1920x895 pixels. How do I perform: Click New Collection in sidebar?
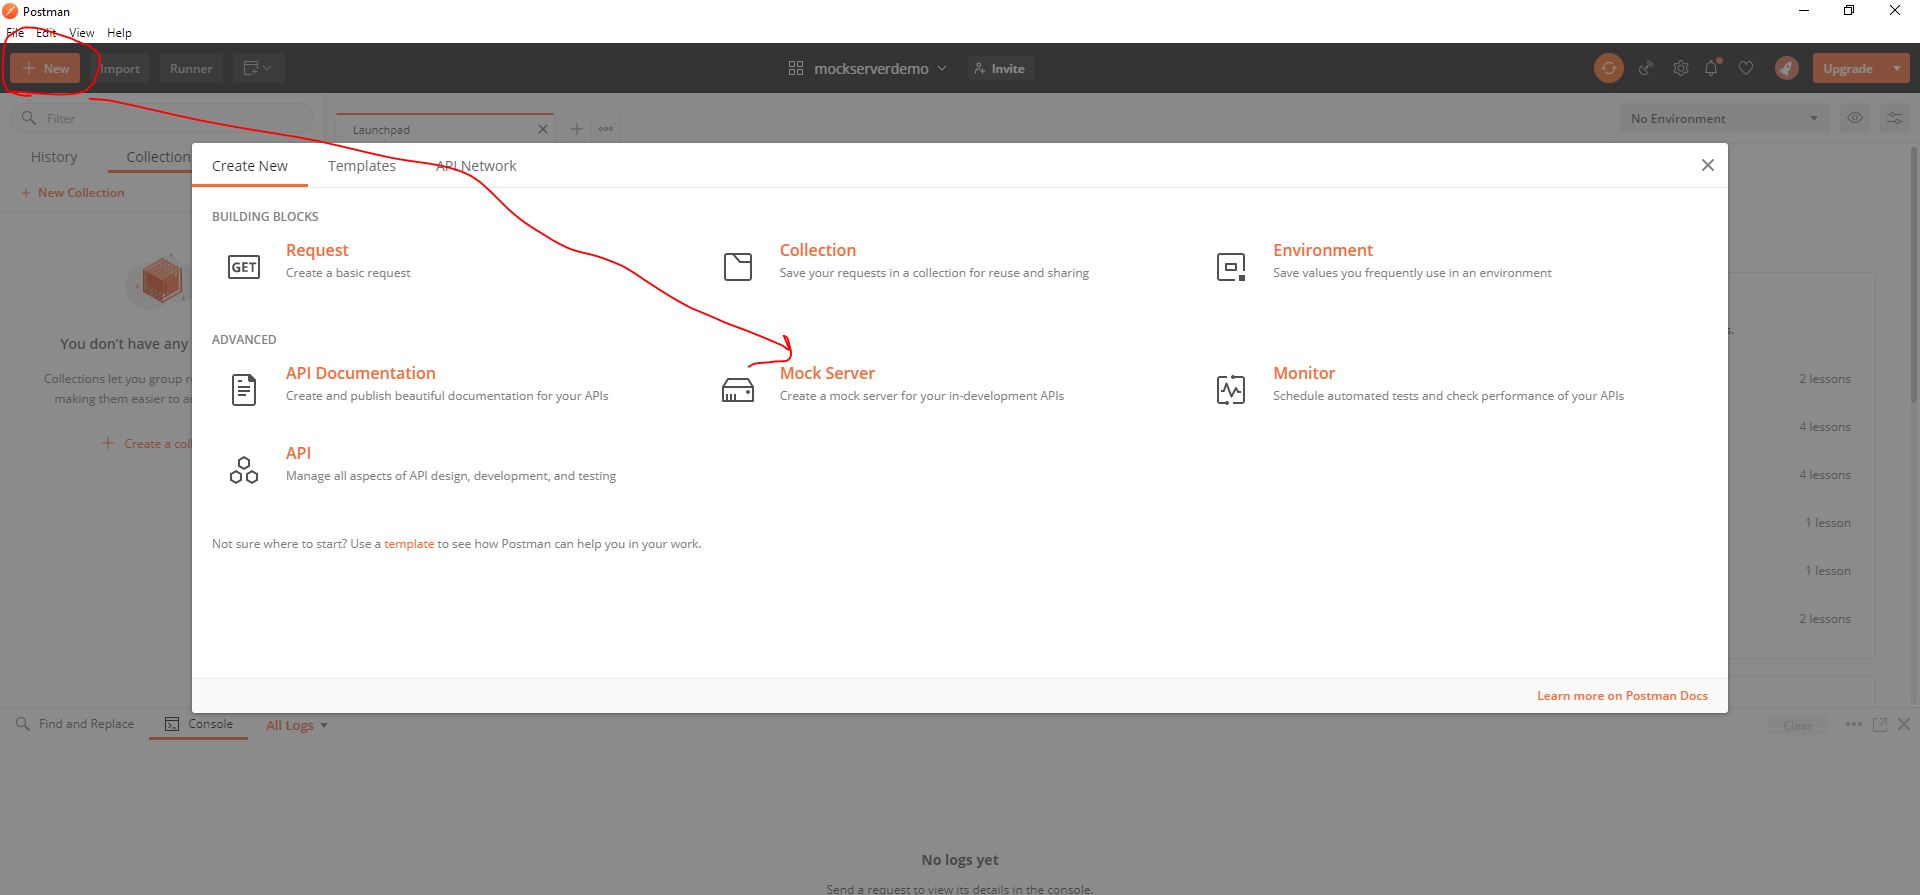pyautogui.click(x=73, y=193)
